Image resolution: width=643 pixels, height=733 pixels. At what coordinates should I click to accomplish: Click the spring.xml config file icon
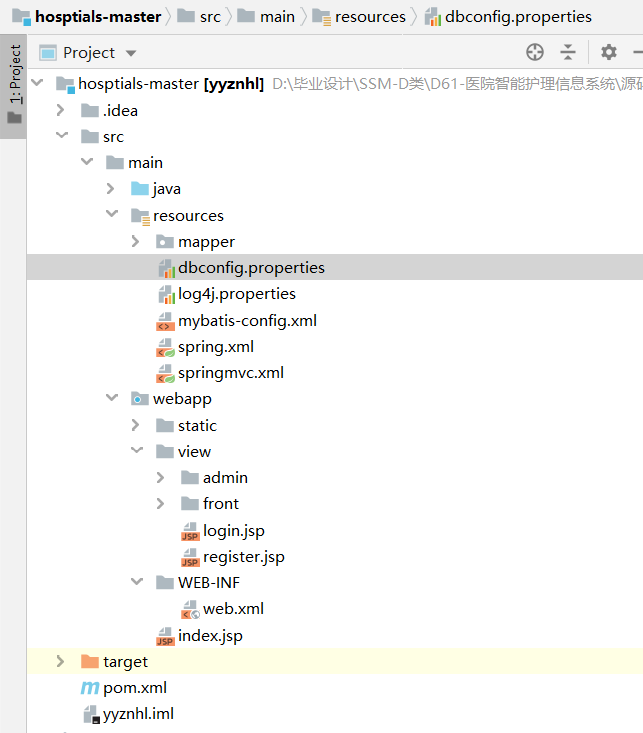[x=165, y=347]
